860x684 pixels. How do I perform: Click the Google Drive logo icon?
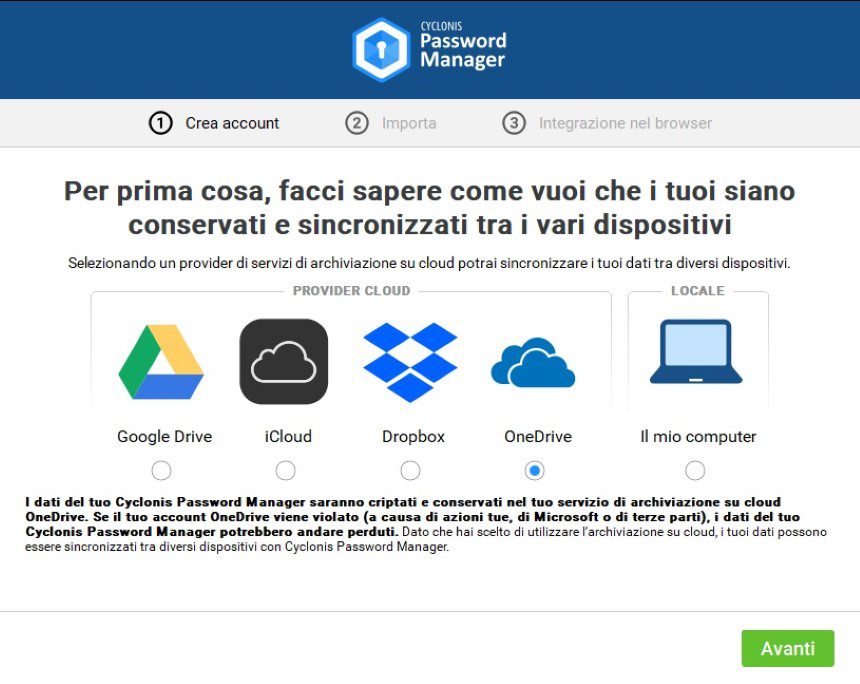click(x=161, y=361)
